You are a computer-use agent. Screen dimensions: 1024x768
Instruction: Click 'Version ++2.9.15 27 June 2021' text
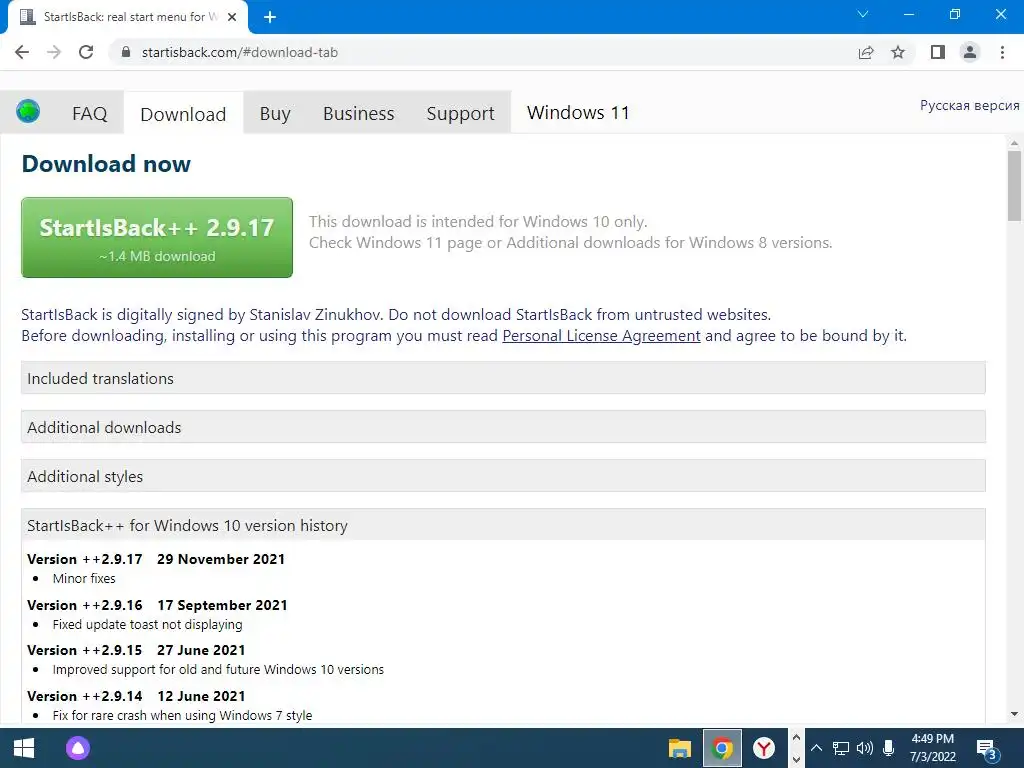136,650
